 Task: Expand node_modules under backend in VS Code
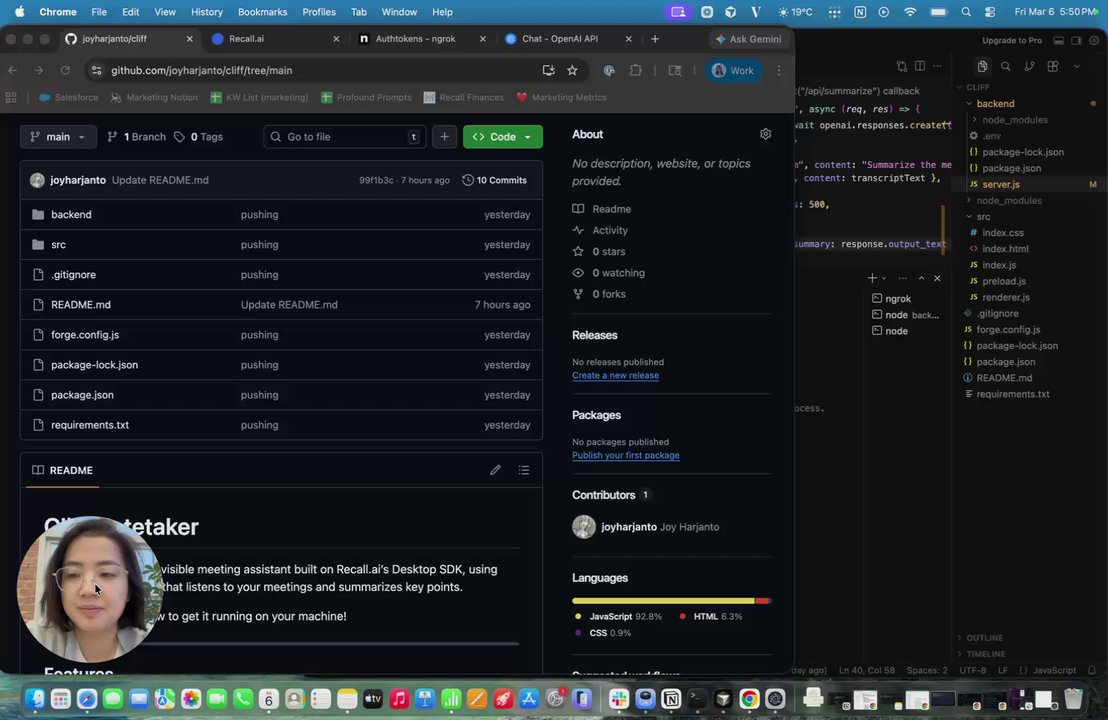1015,120
